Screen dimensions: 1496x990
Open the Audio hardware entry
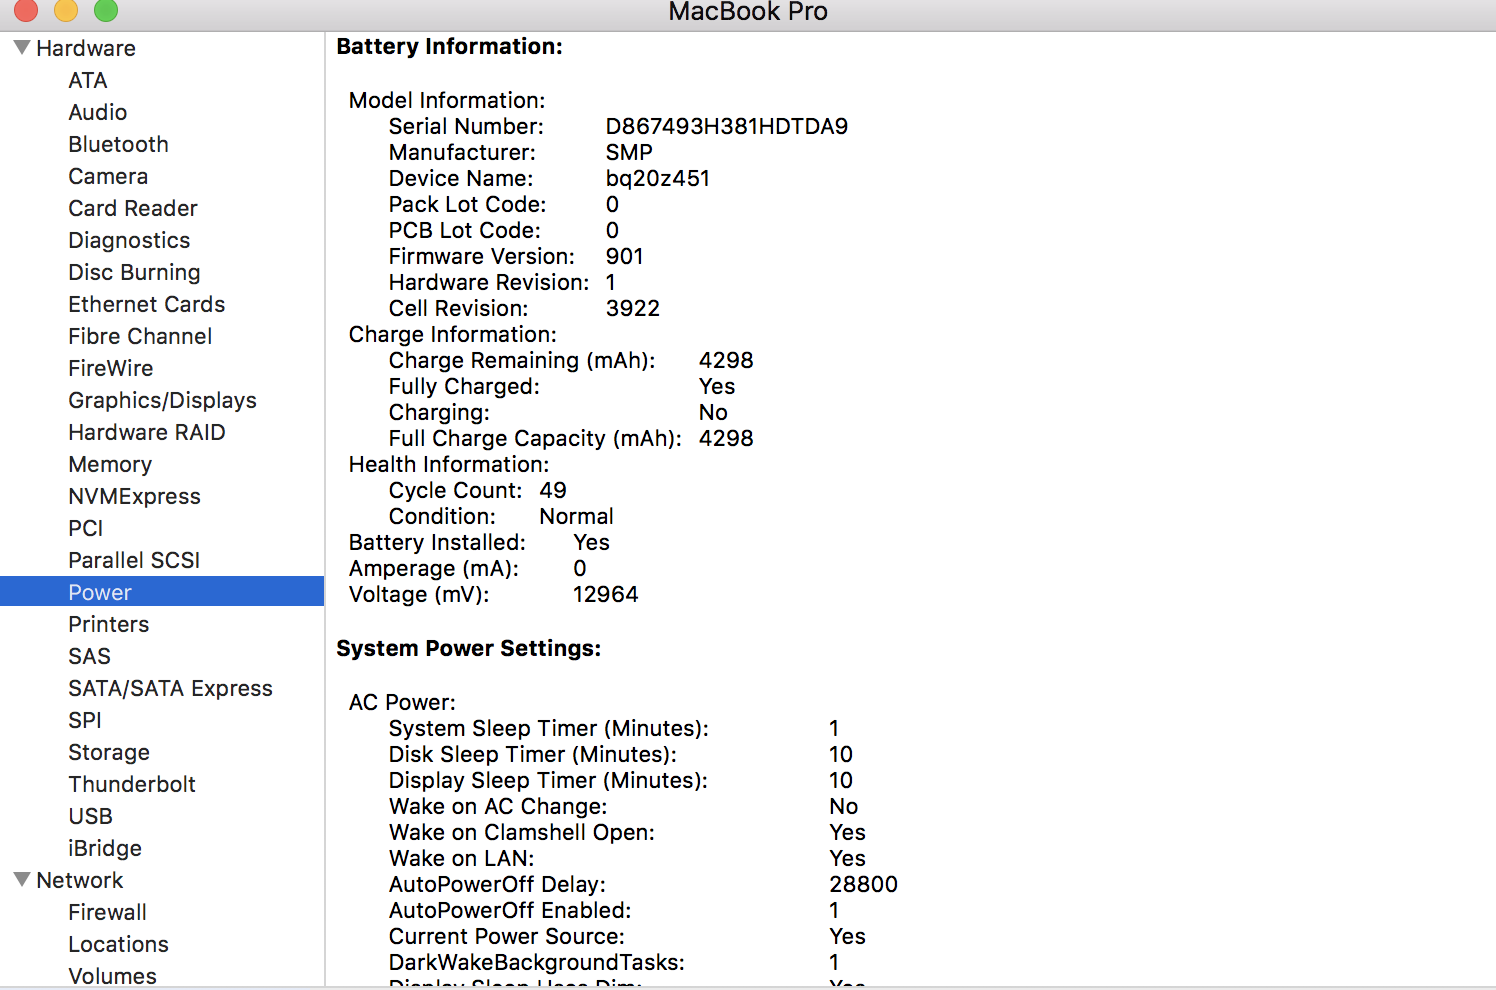click(x=97, y=112)
